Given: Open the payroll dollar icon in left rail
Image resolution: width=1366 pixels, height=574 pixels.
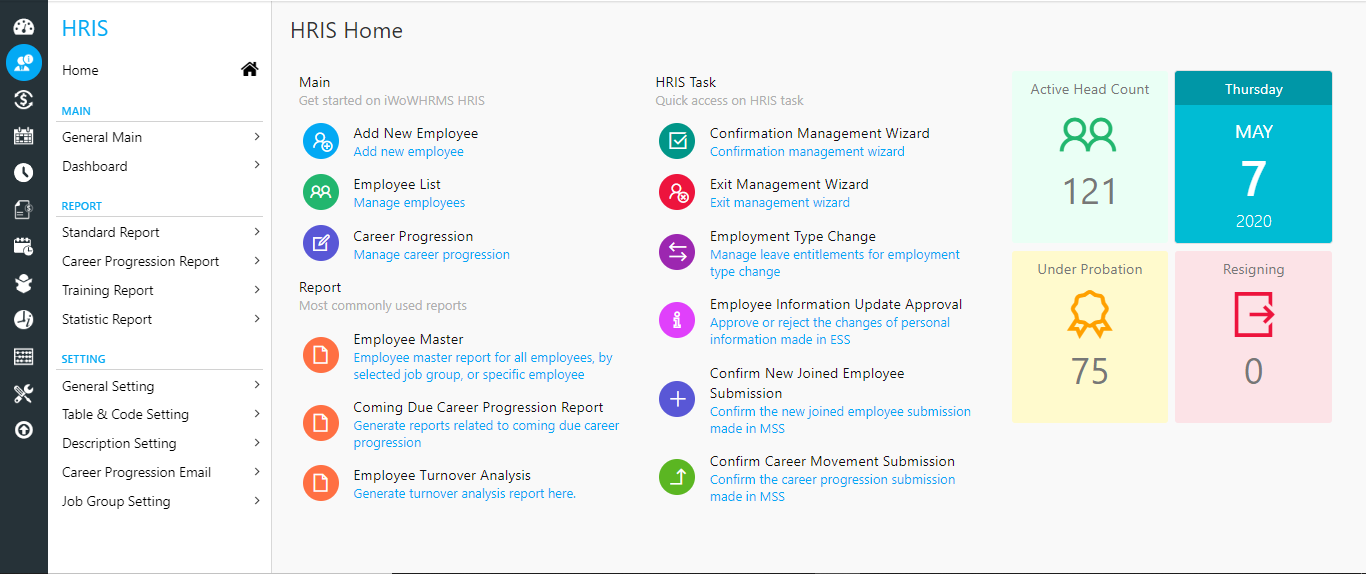Looking at the screenshot, I should tap(24, 99).
